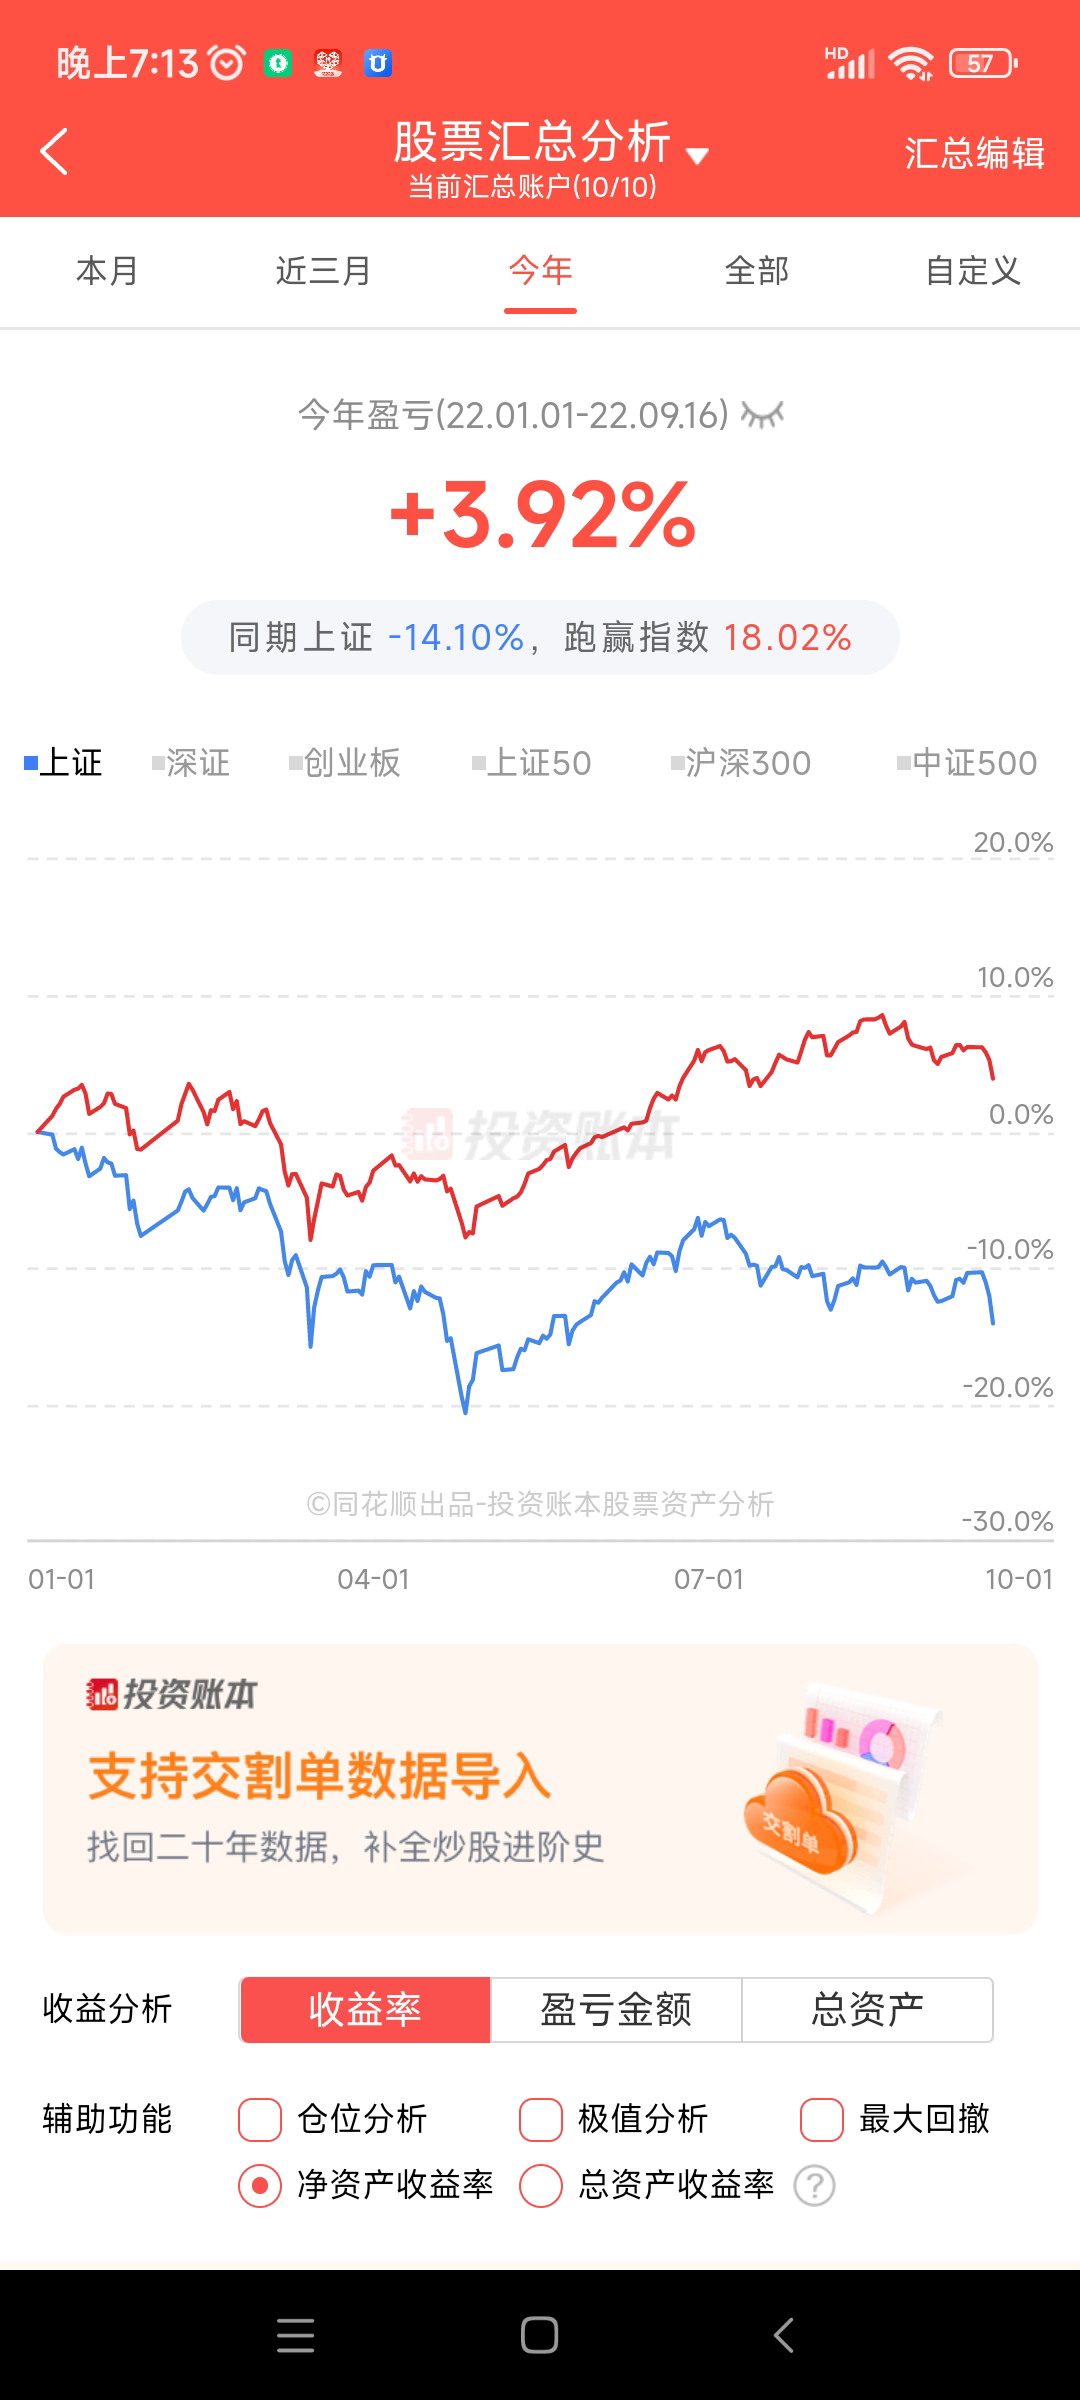Expand the 股票汇总分析 title dropdown
1080x2400 pixels.
[x=697, y=155]
